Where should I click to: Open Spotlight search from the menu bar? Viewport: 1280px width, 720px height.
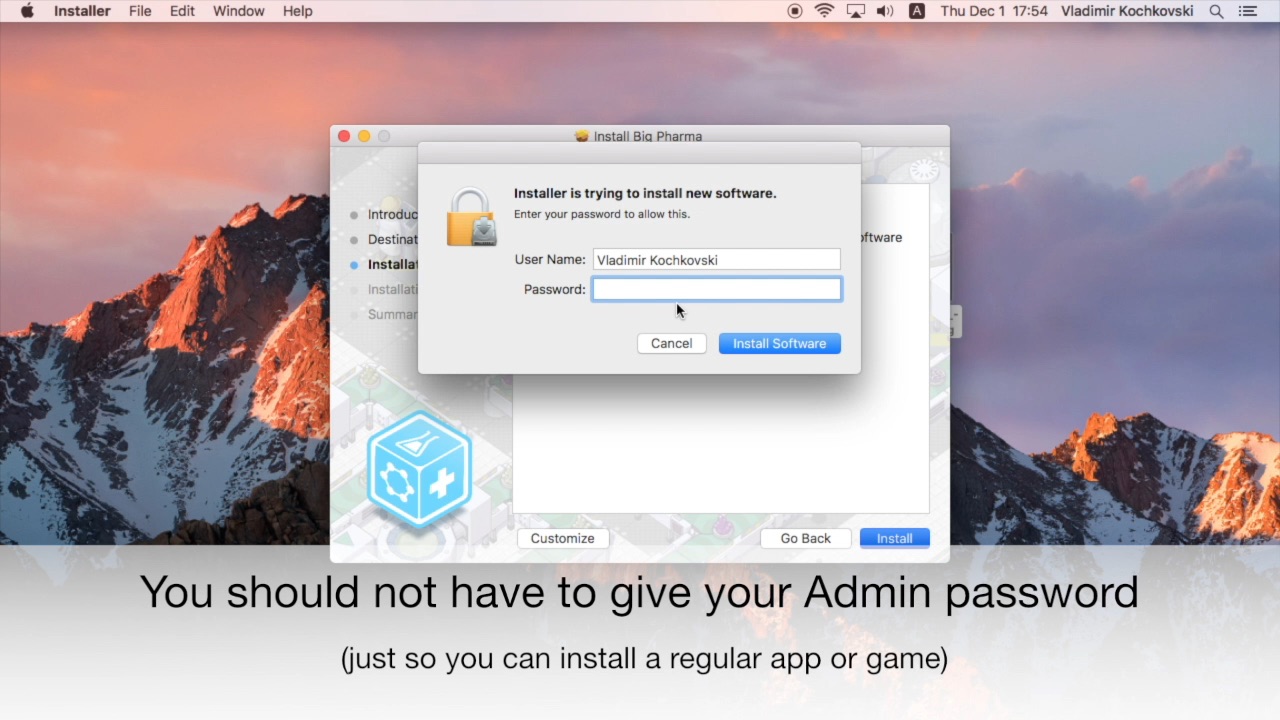pyautogui.click(x=1215, y=11)
